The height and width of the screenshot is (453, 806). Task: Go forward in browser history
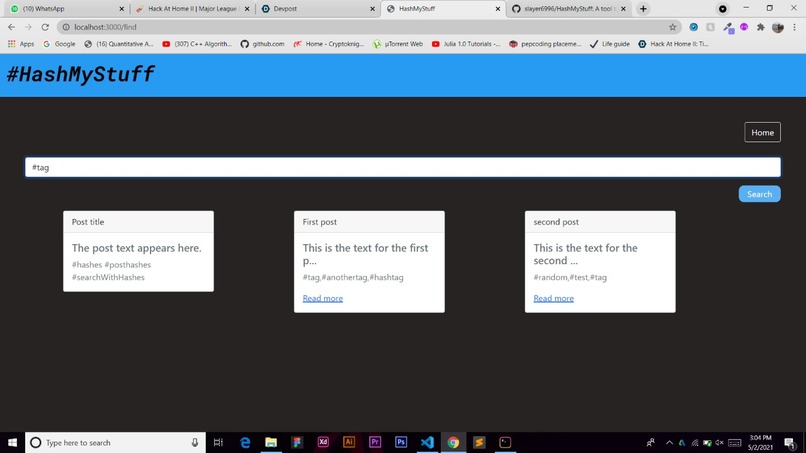[28, 27]
